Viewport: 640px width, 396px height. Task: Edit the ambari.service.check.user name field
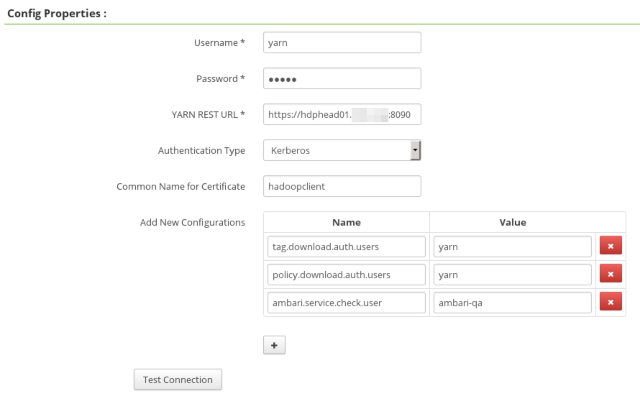tap(347, 303)
